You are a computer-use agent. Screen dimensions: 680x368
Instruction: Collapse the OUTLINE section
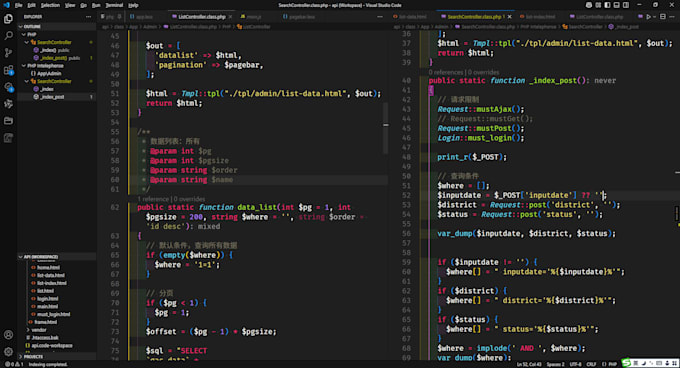pos(21,27)
